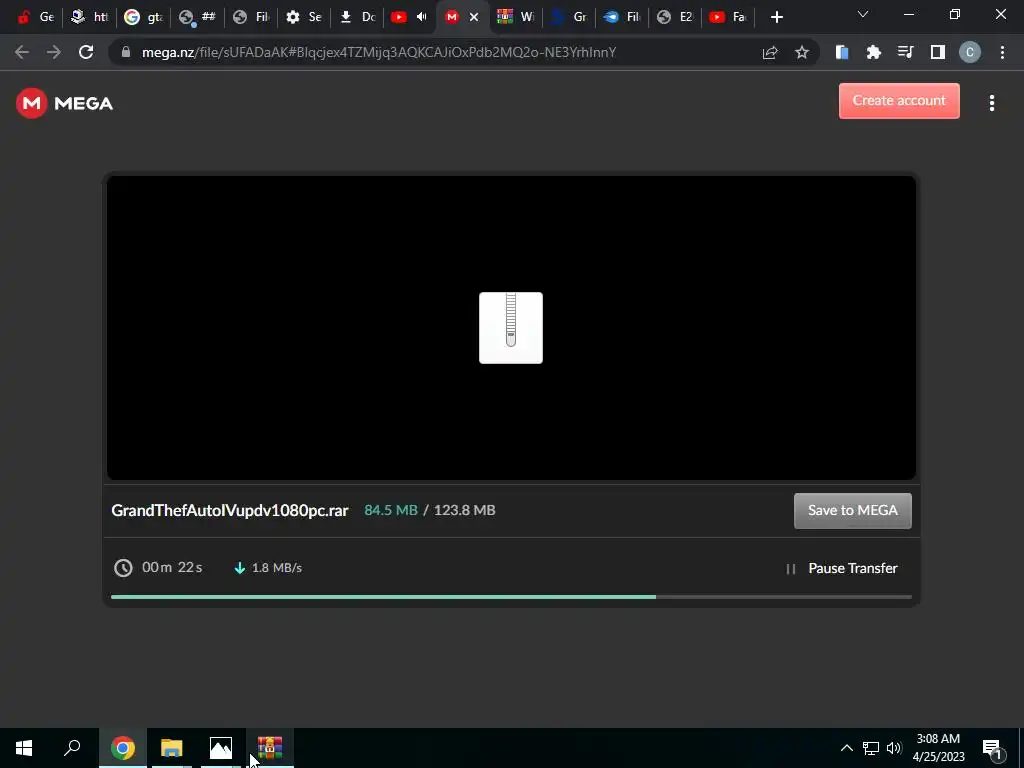This screenshot has width=1024, height=768.
Task: Switch to the E2 tab
Action: 675,17
